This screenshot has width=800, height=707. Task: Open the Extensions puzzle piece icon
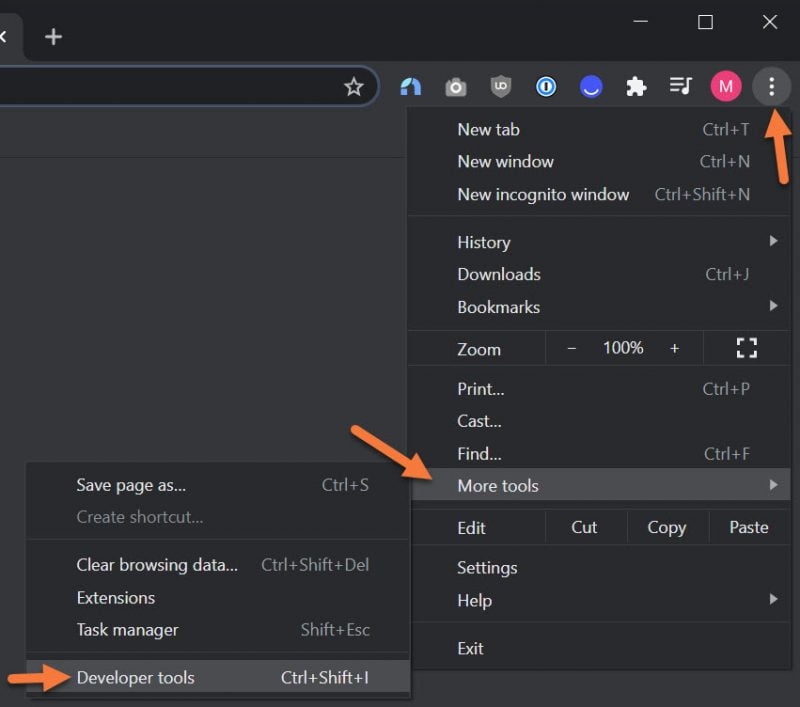[x=636, y=86]
